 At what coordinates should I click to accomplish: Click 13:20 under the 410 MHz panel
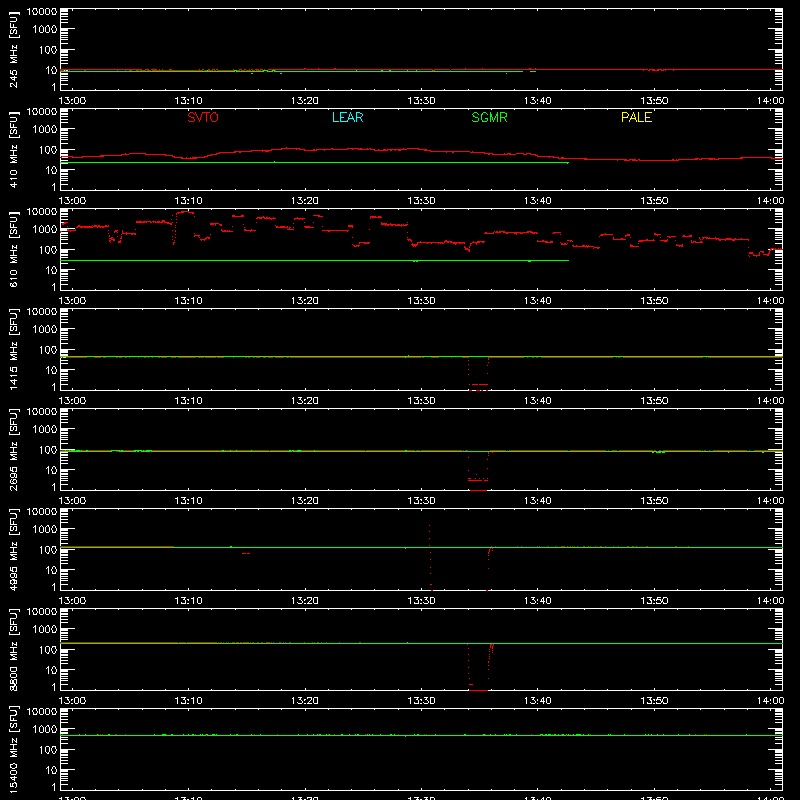pos(305,201)
